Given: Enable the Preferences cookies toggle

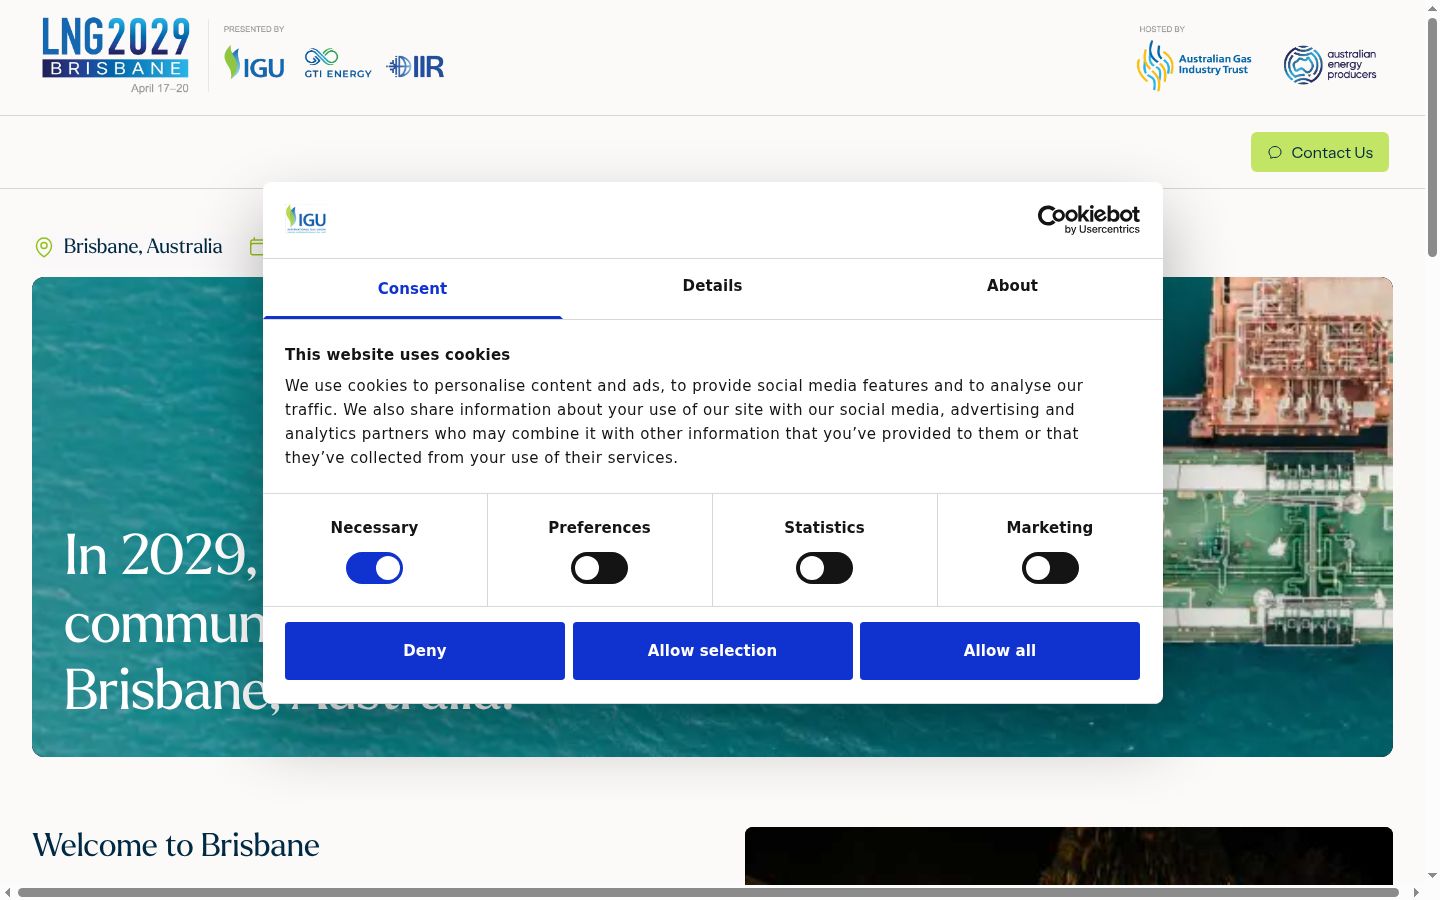Looking at the screenshot, I should (x=599, y=568).
